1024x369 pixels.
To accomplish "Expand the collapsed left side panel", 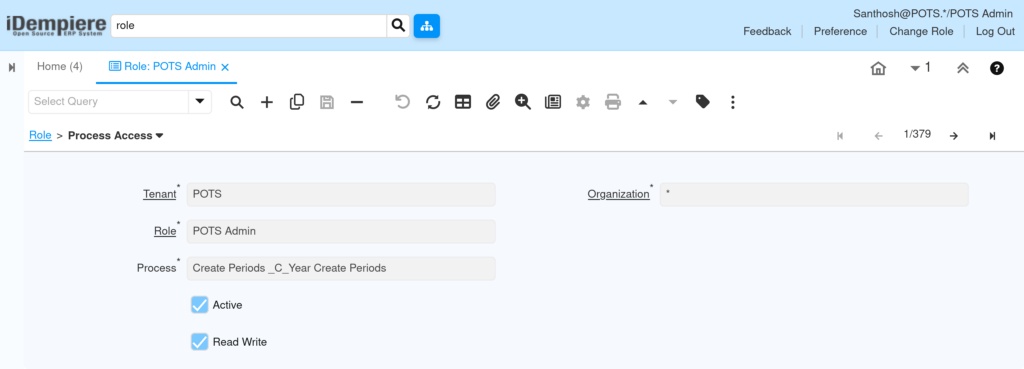I will tap(12, 67).
